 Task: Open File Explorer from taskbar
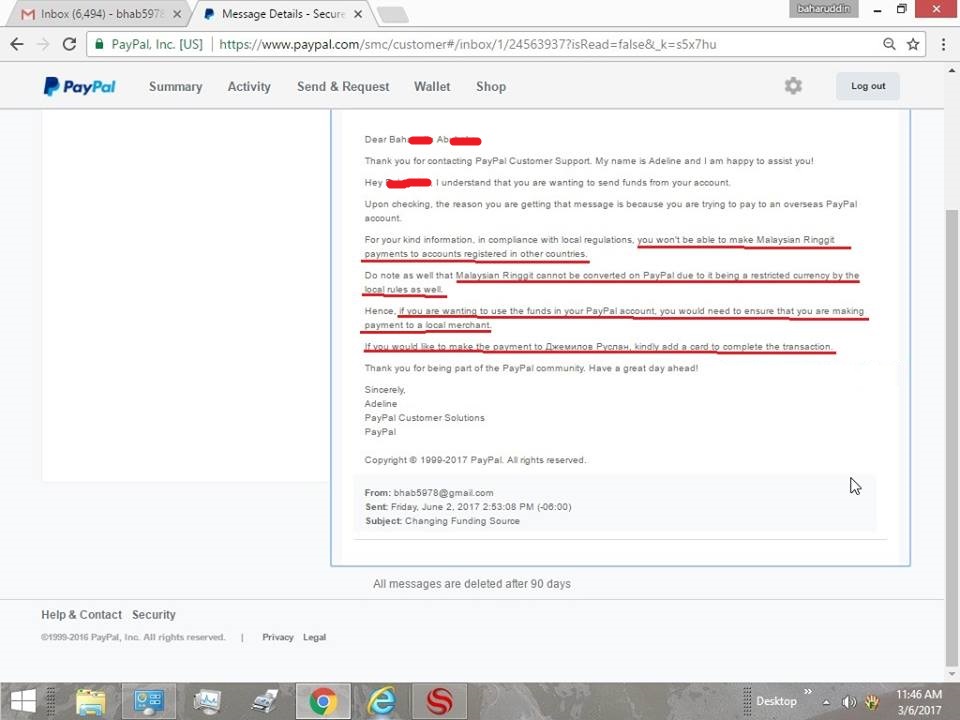tap(91, 701)
